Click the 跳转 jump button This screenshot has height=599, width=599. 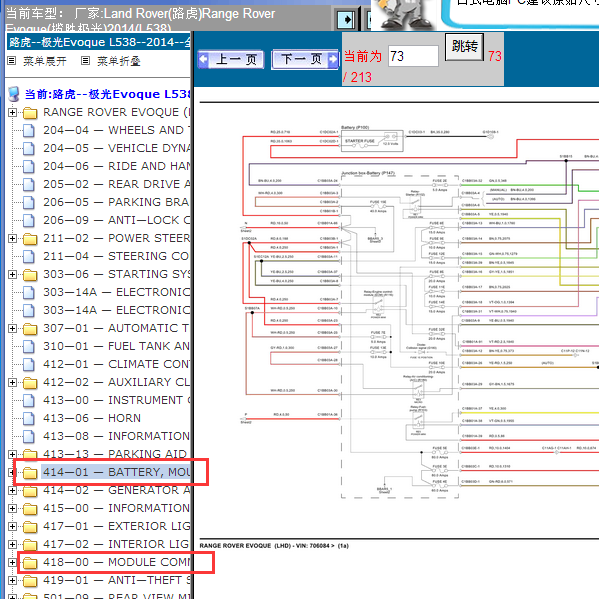click(x=464, y=47)
